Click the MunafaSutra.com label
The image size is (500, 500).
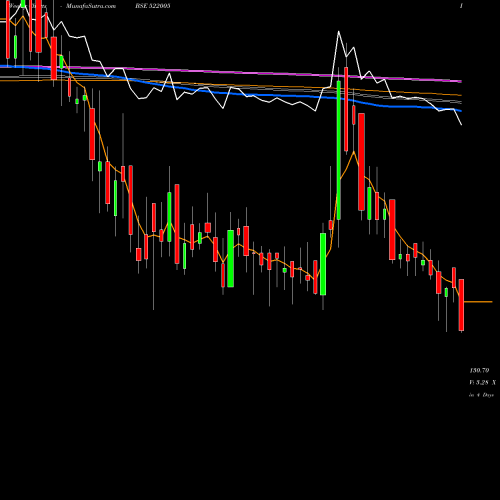91,6
